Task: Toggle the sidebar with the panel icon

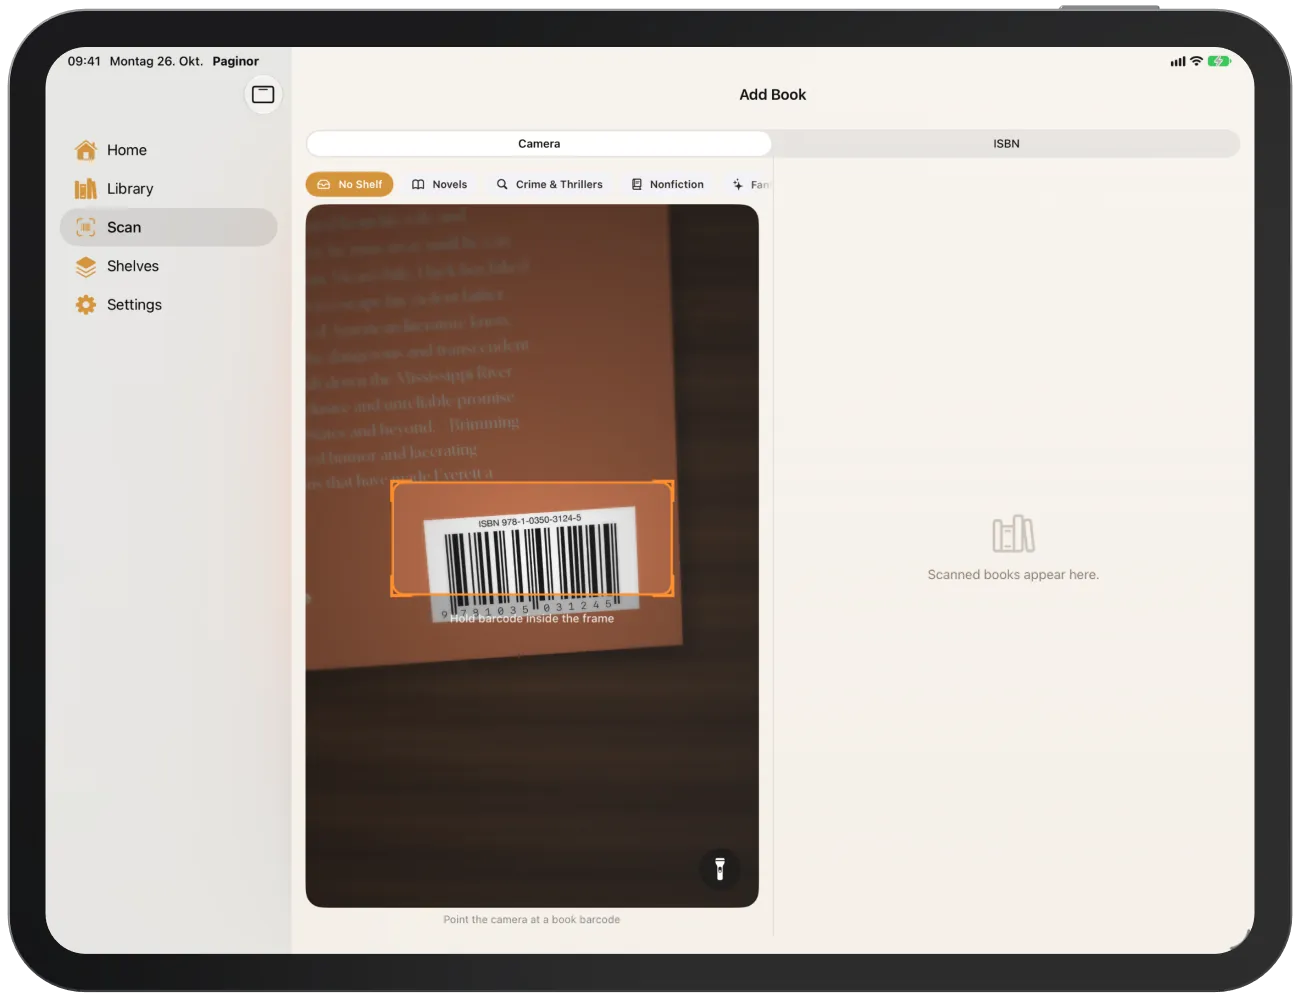Action: 263,94
